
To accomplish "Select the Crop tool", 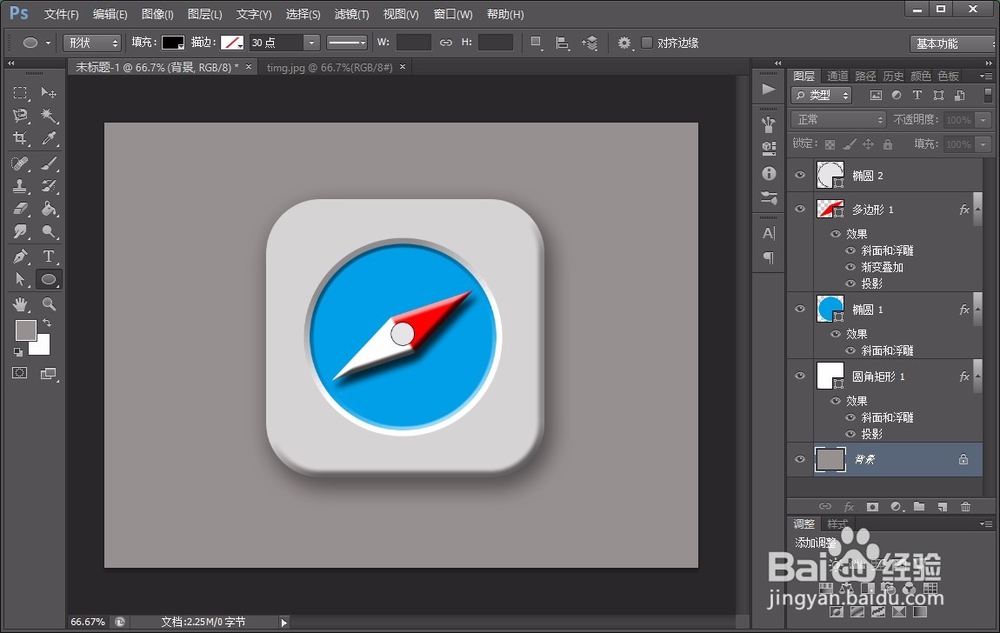I will click(x=20, y=138).
